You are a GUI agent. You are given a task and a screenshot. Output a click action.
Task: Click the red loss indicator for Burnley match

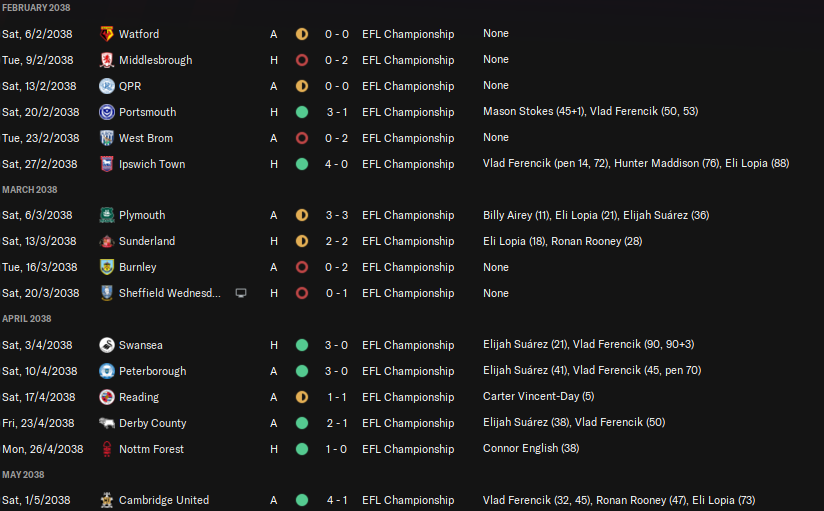click(302, 267)
